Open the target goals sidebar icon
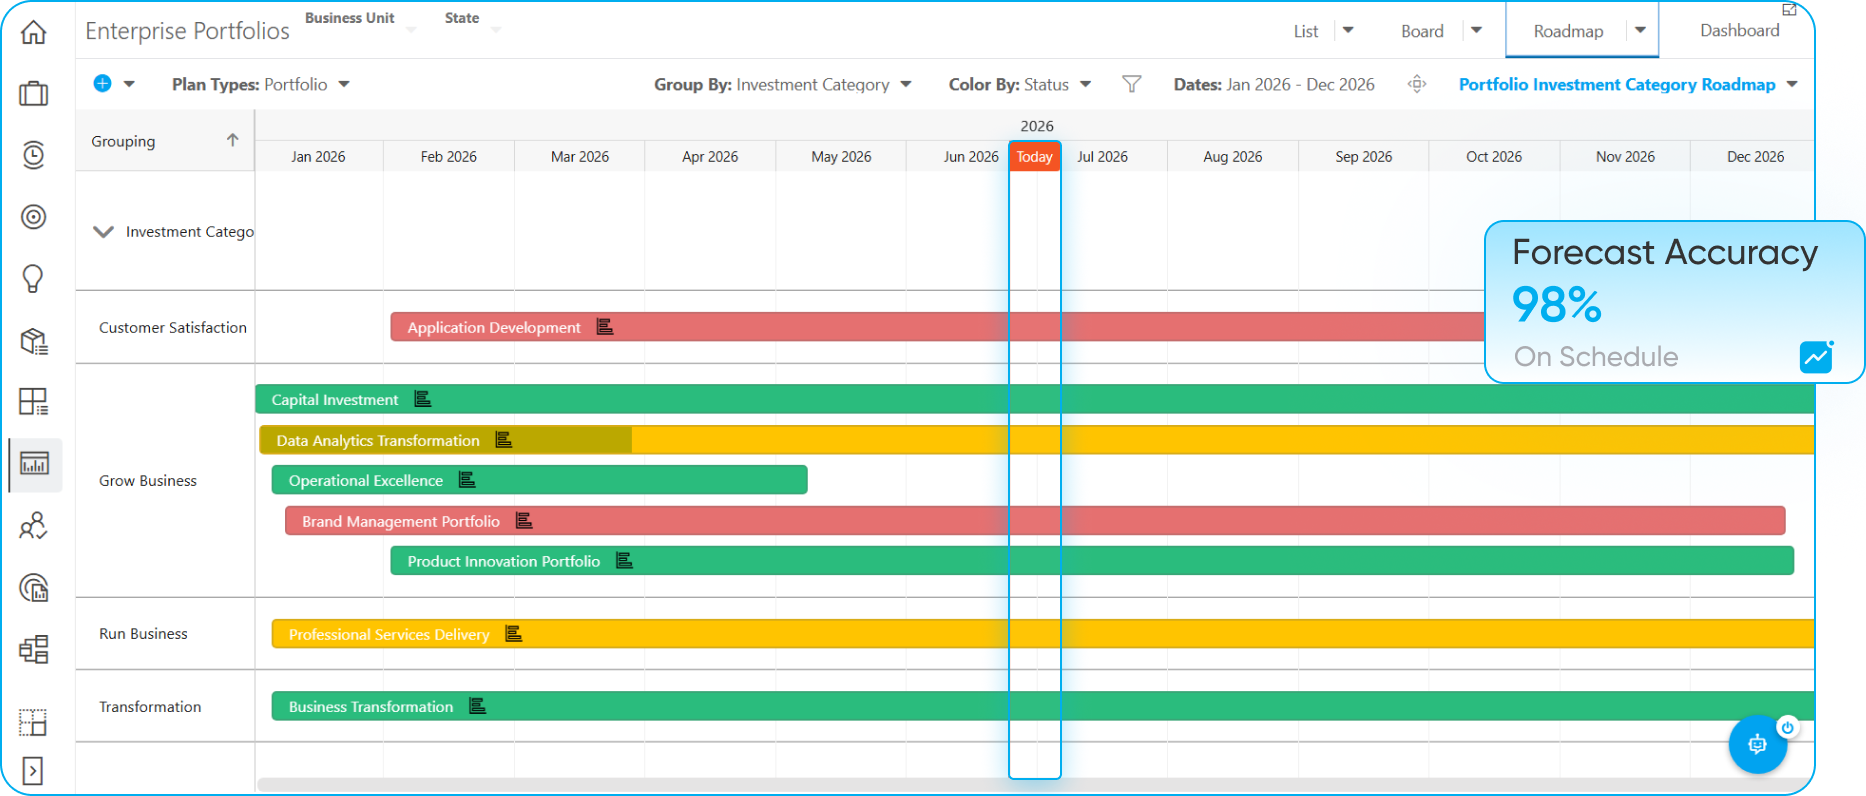 [x=33, y=217]
